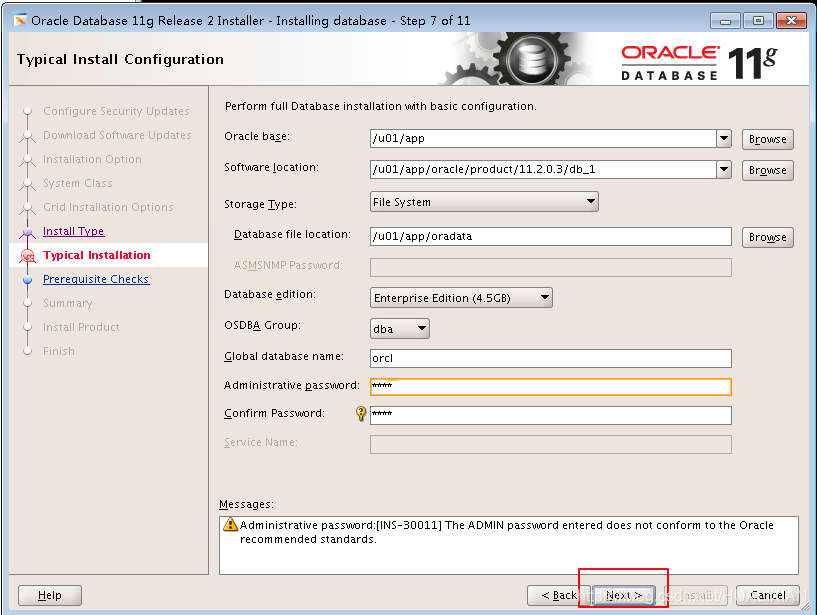817x615 pixels.
Task: Browse for the Software location
Action: click(x=768, y=170)
